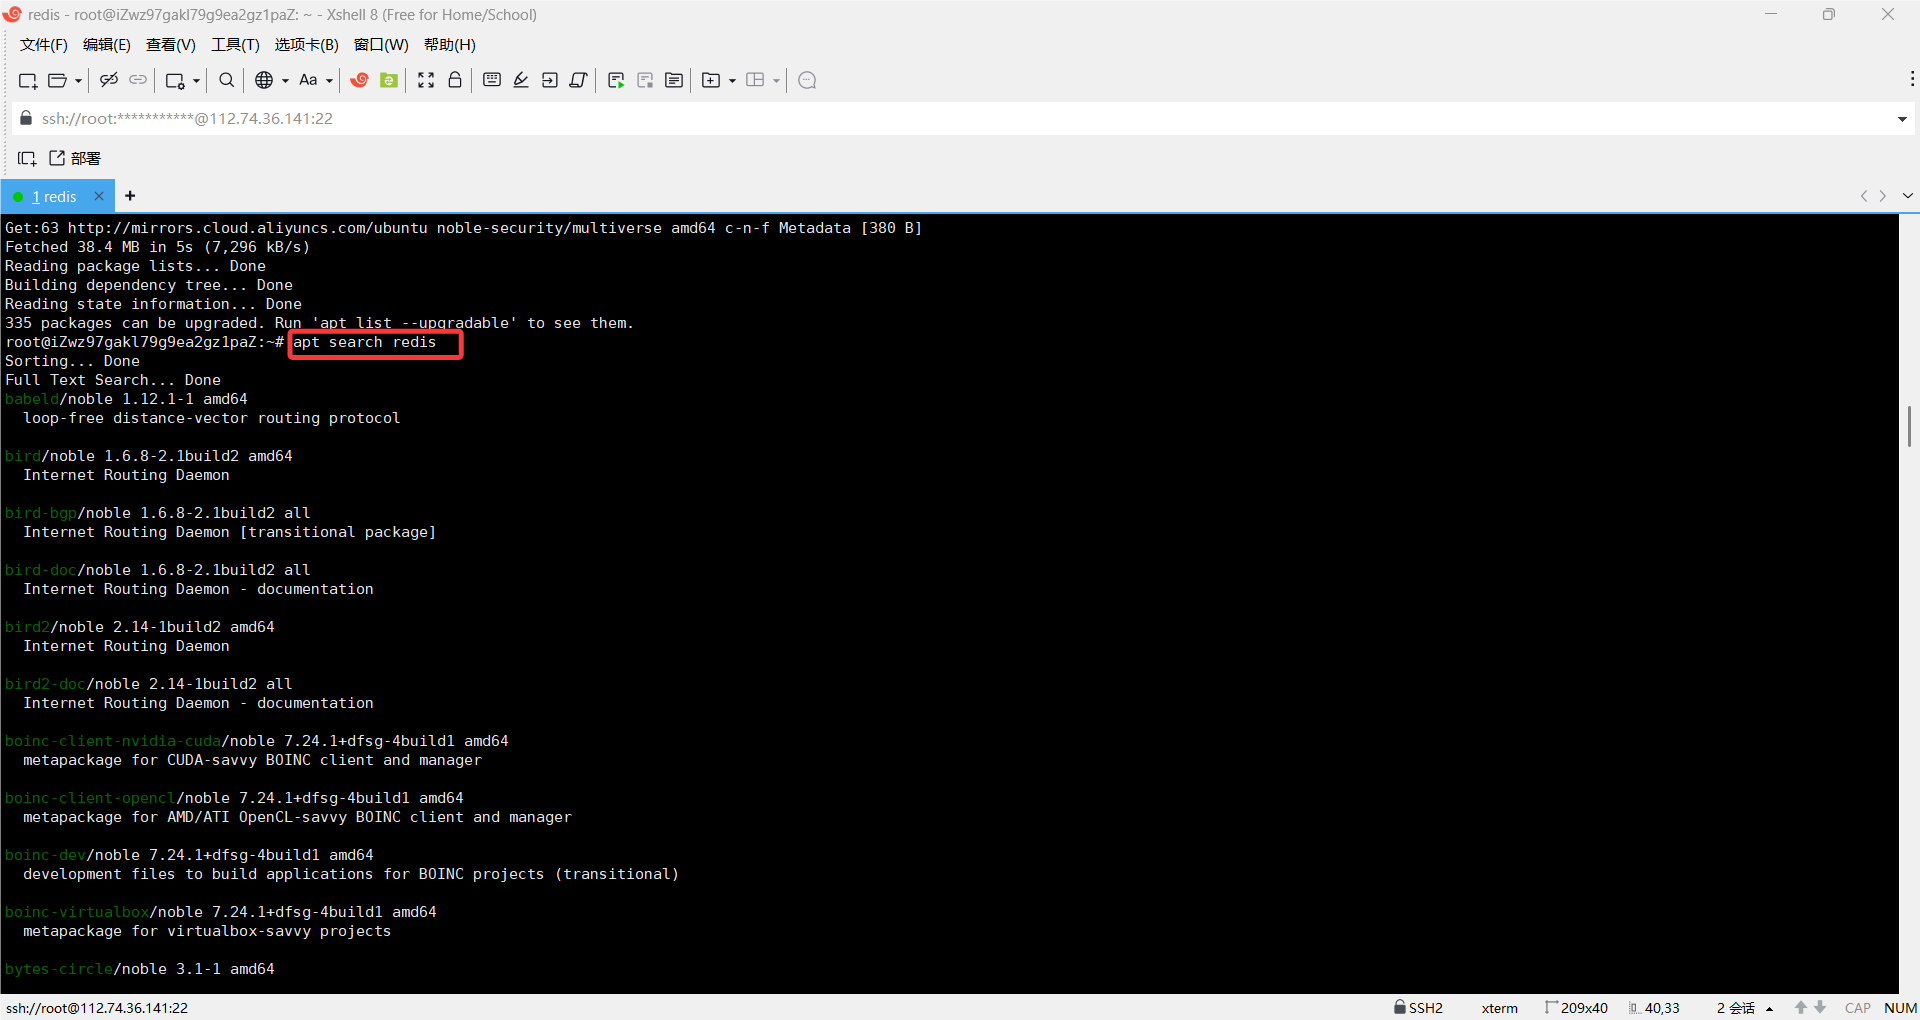1920x1020 pixels.
Task: Click the boinc-client-nvidia-cuda package name
Action: [113, 741]
